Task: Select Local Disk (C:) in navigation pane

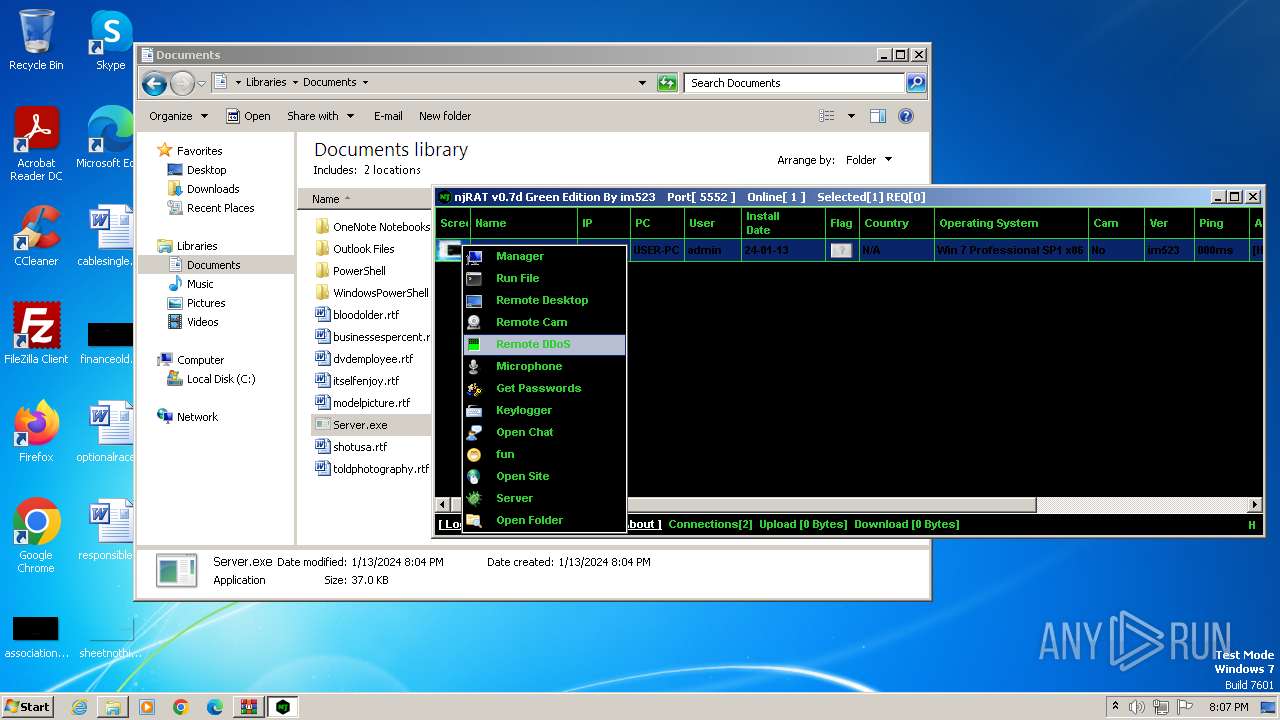Action: pos(221,379)
